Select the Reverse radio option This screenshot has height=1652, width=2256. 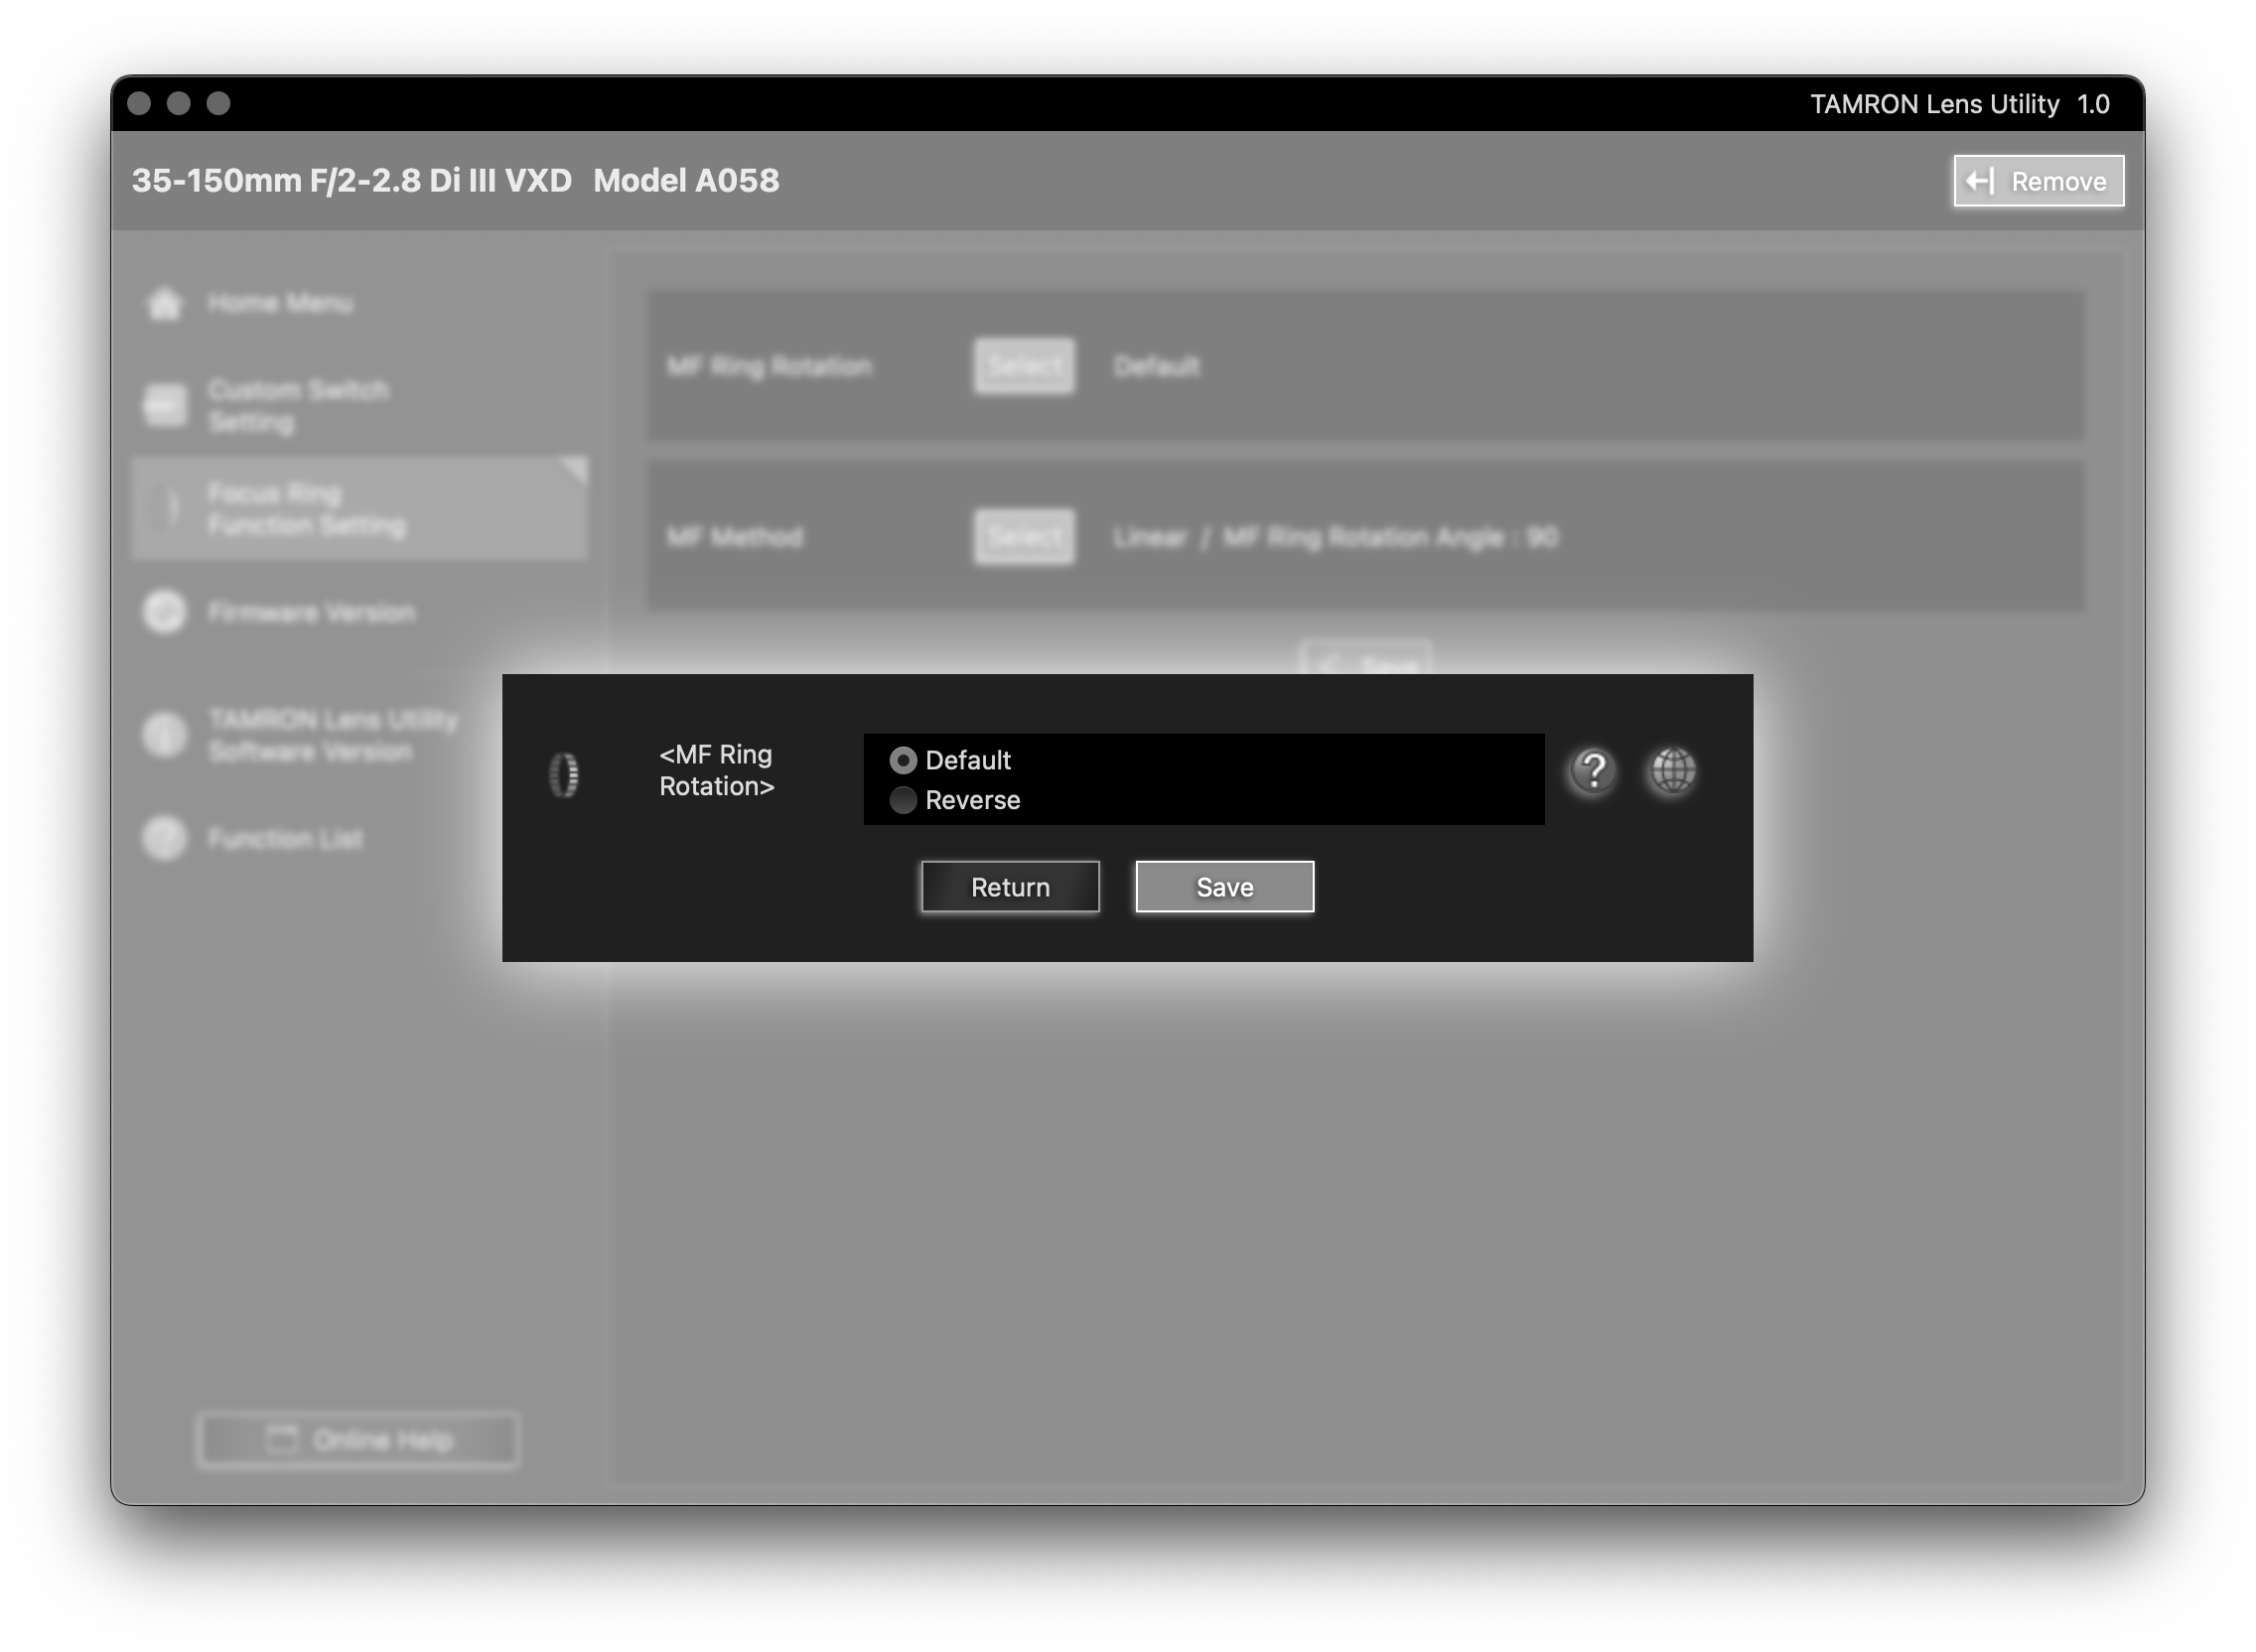point(903,800)
